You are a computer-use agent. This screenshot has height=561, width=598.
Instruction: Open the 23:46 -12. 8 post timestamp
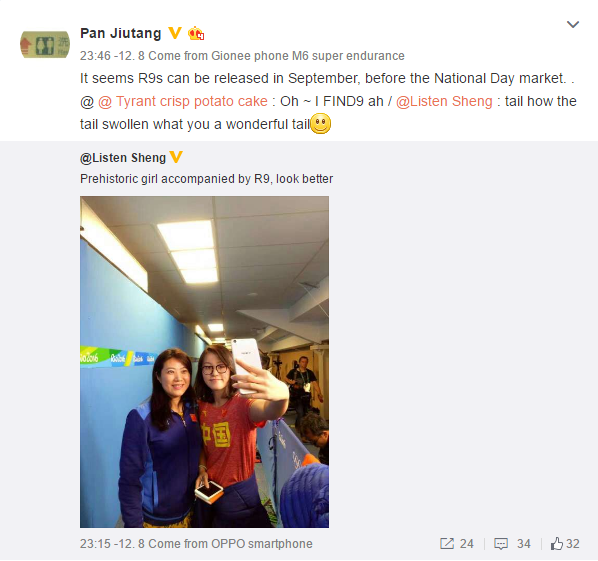(112, 56)
